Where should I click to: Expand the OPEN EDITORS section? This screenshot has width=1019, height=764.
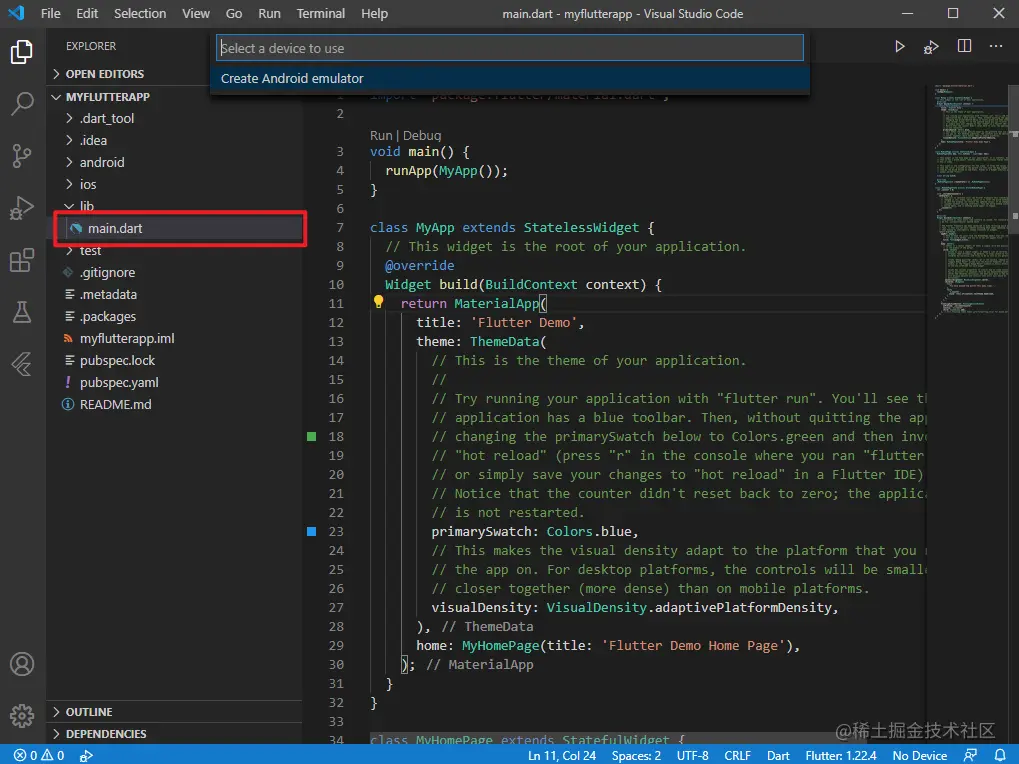[104, 74]
